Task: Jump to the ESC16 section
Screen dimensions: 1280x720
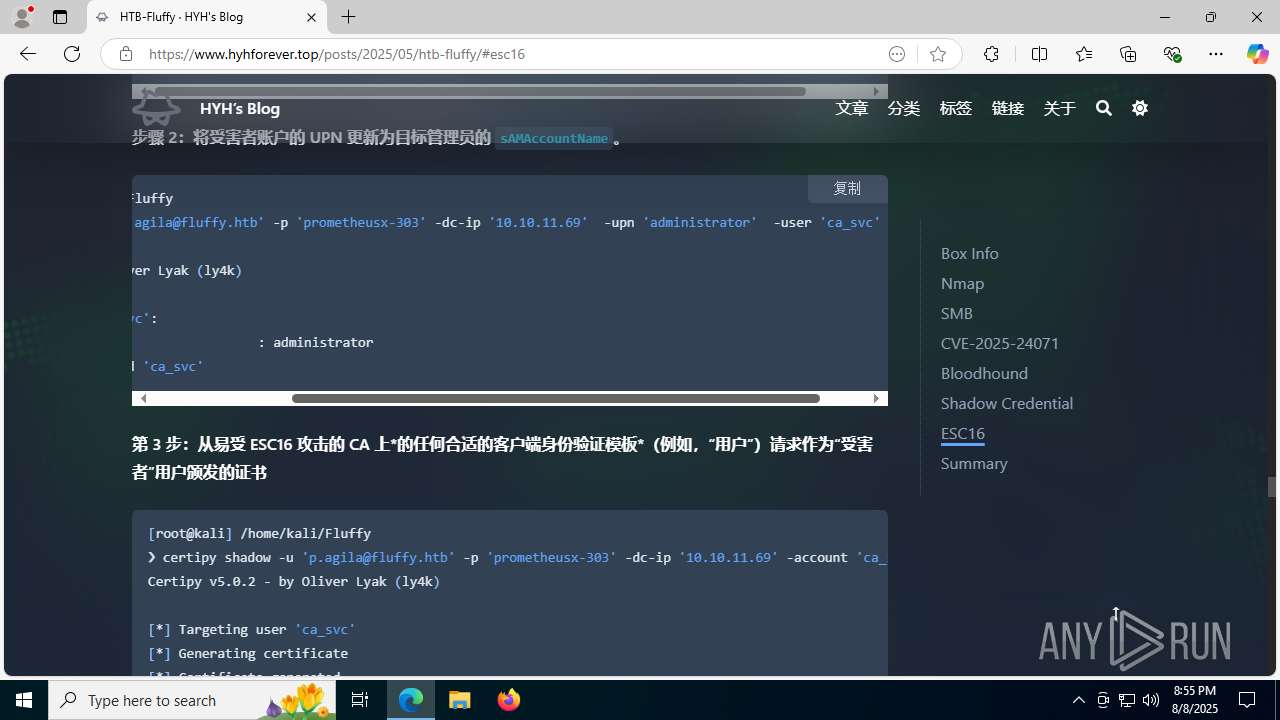Action: (963, 433)
